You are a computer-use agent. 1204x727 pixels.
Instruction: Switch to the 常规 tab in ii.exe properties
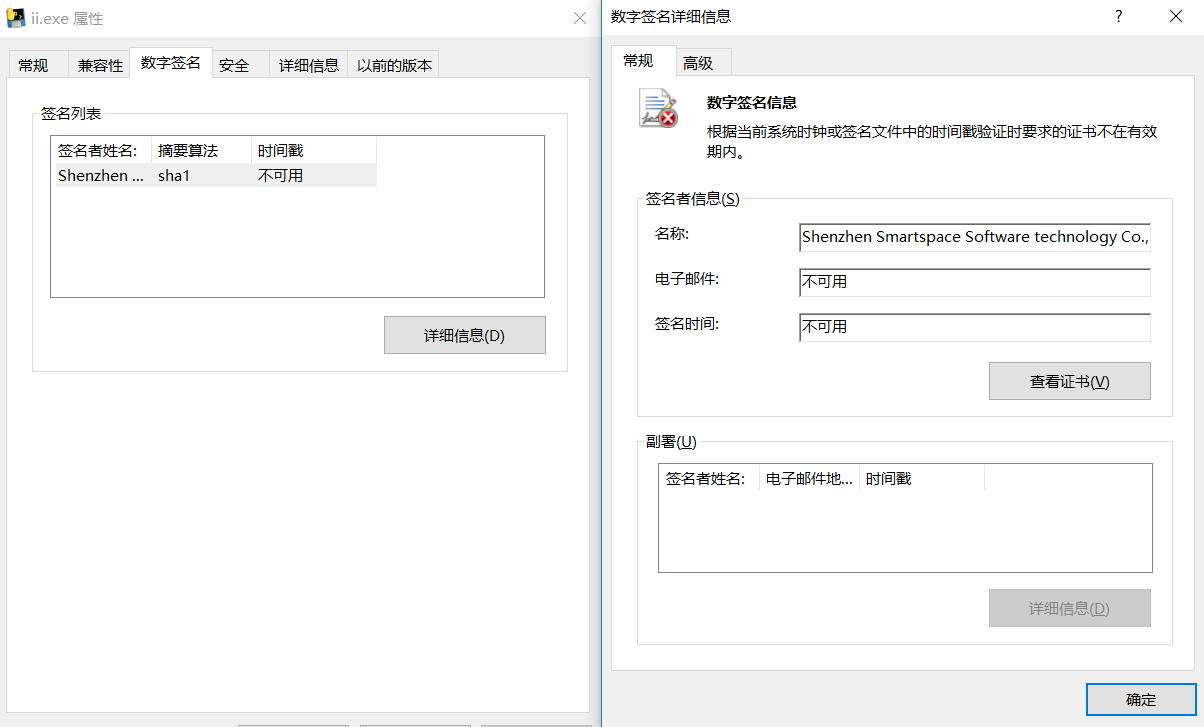[33, 65]
